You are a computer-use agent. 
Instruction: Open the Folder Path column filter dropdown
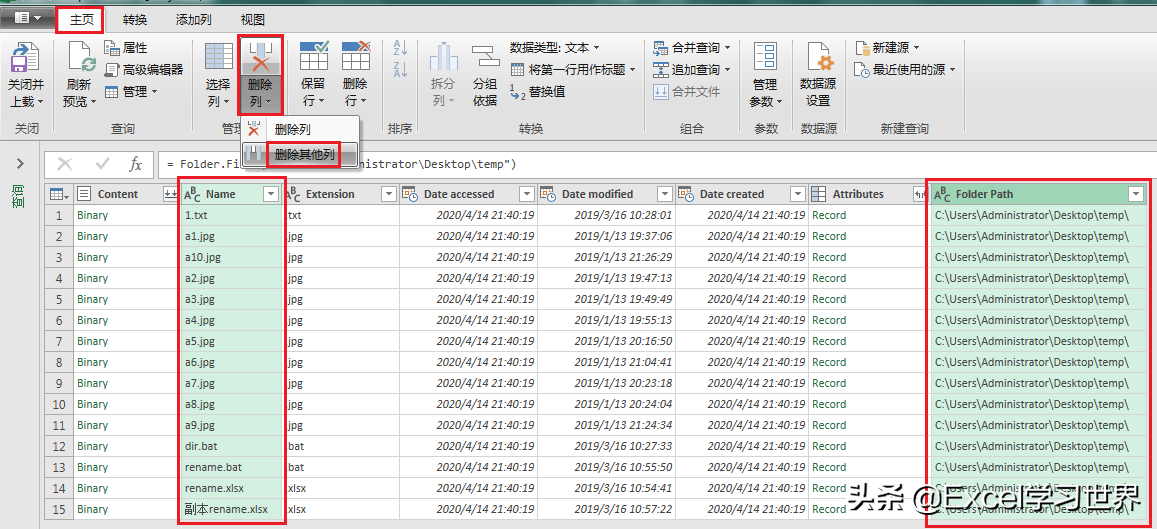(x=1136, y=194)
